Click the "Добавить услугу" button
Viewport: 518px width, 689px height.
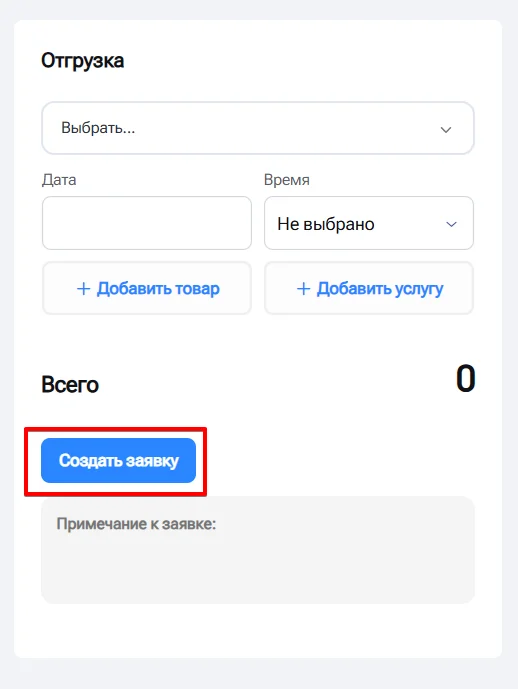click(x=369, y=288)
